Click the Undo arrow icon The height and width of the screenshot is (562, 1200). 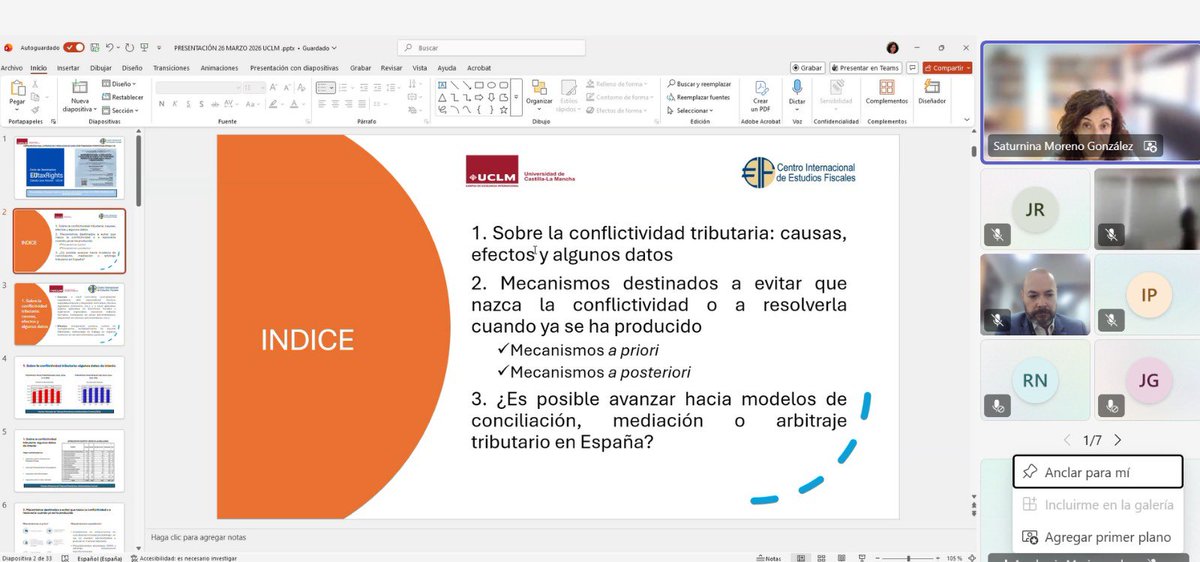(x=109, y=47)
